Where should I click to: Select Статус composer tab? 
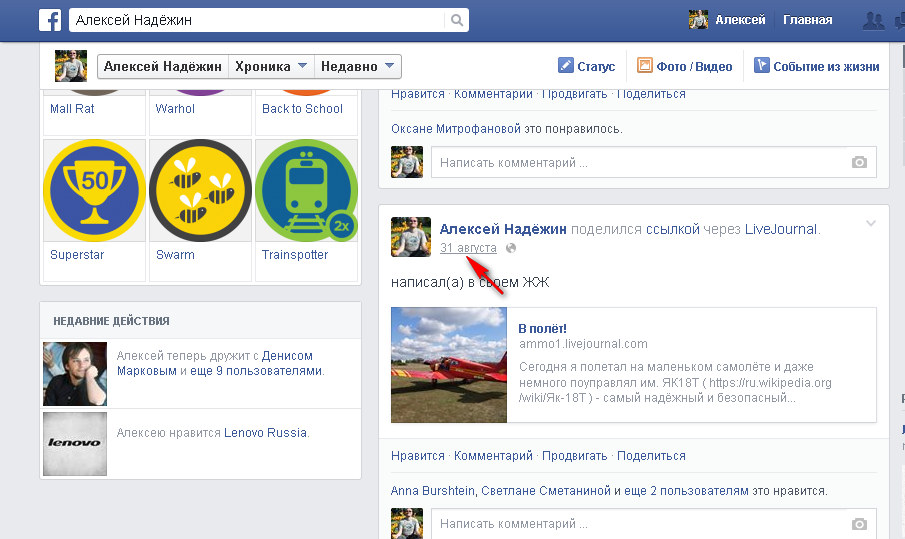[586, 66]
